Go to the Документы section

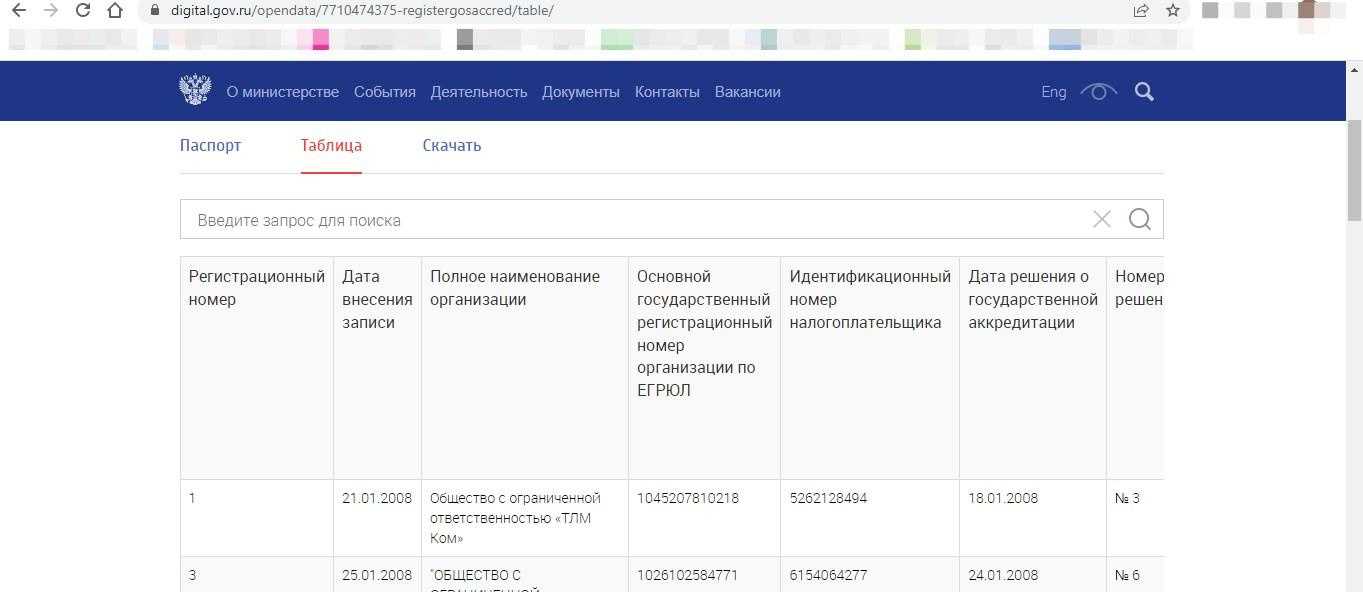click(x=580, y=92)
